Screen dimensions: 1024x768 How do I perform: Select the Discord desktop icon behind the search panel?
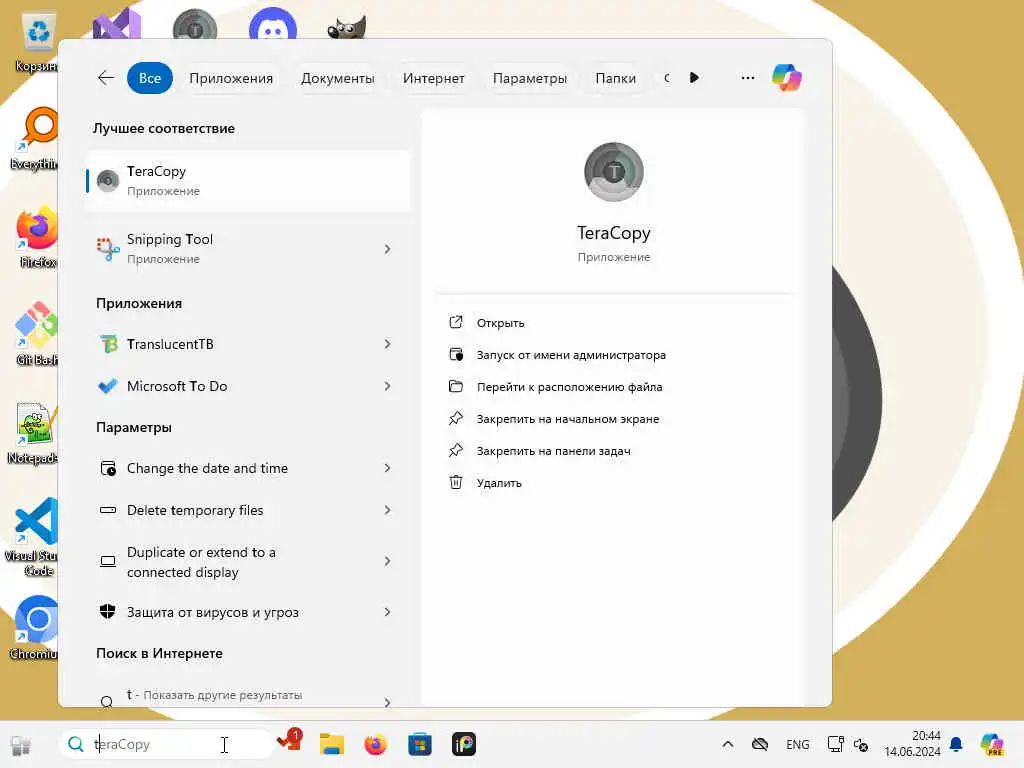[x=273, y=24]
